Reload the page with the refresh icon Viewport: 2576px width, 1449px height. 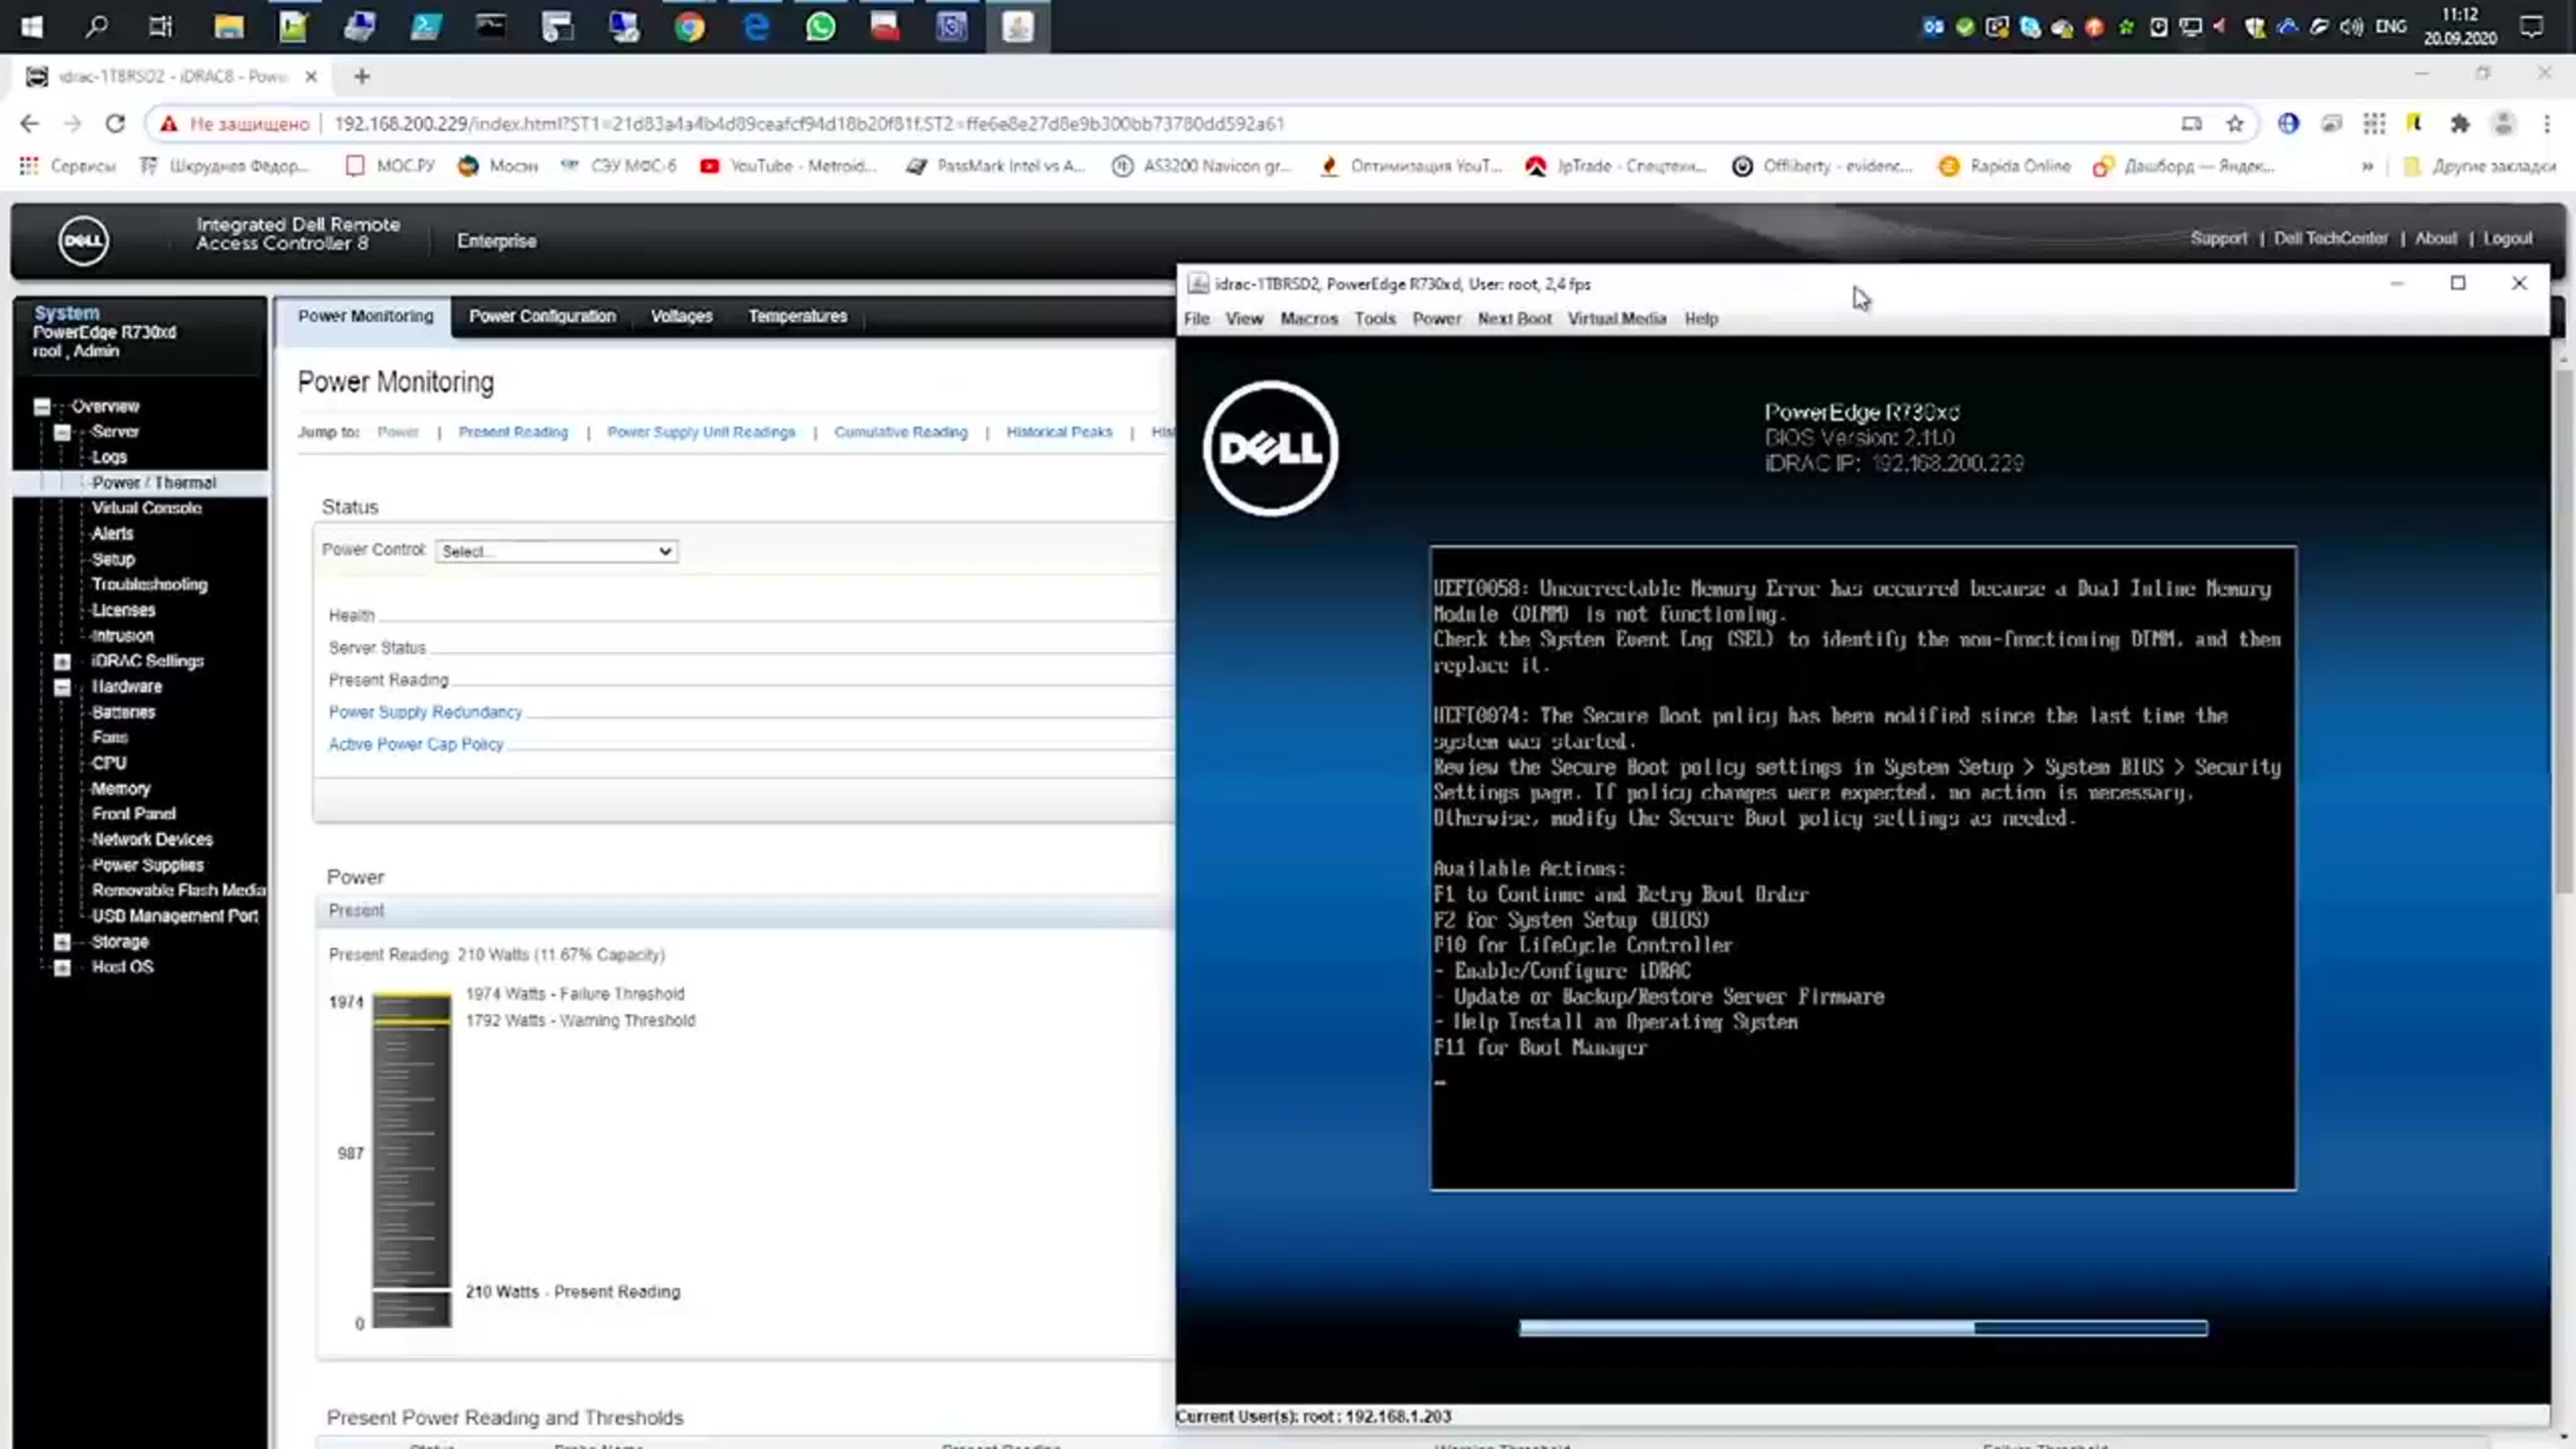(115, 124)
